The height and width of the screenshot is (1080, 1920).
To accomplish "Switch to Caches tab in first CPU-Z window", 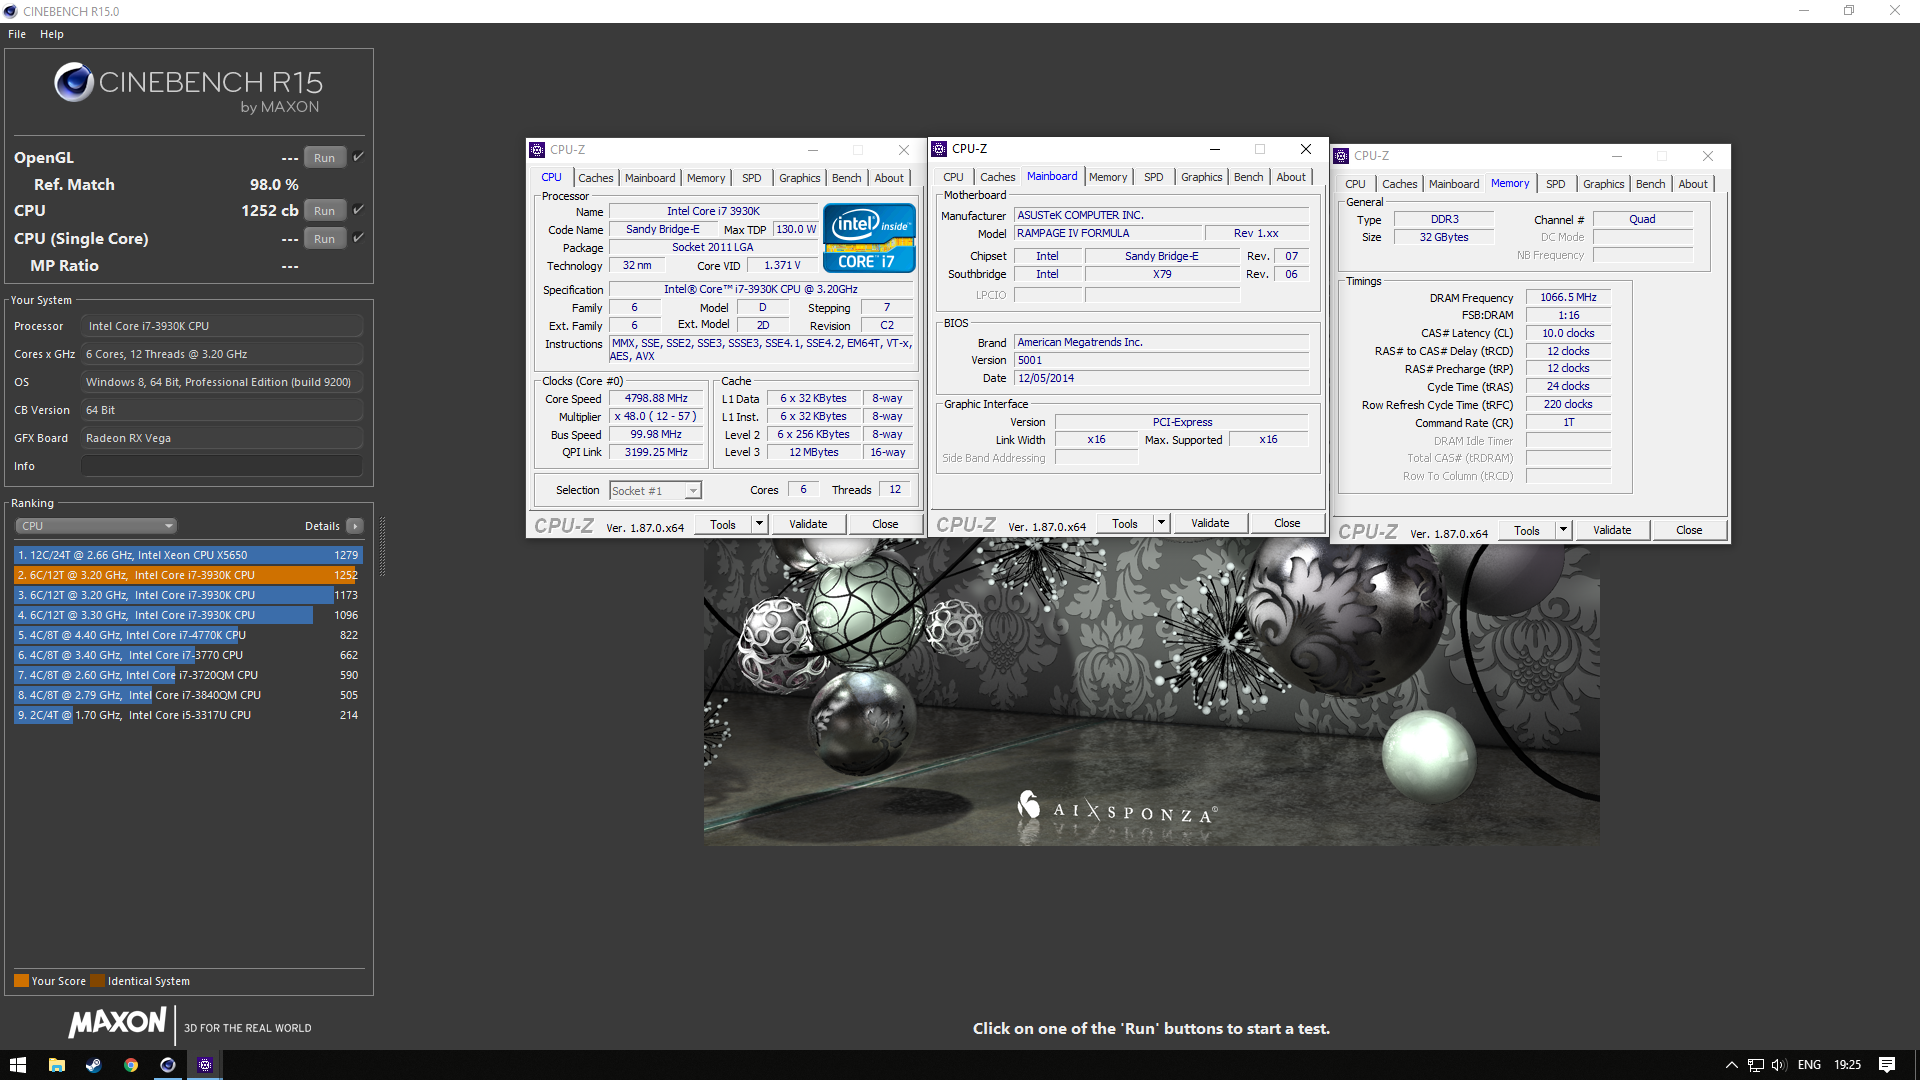I will click(595, 178).
